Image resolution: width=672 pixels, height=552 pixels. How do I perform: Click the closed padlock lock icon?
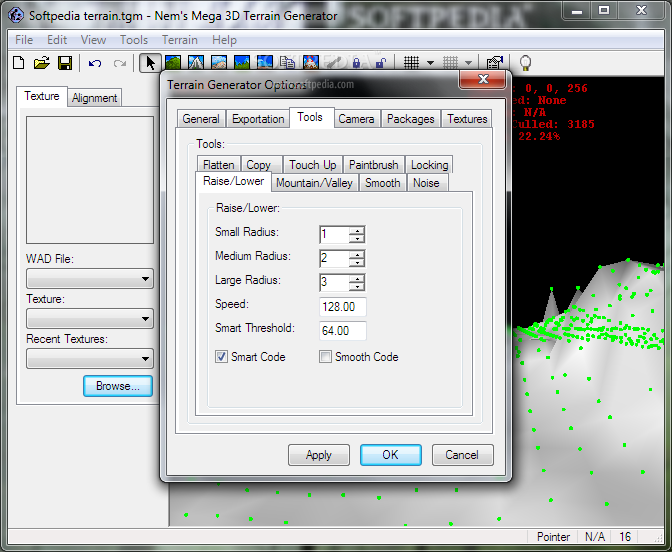356,63
